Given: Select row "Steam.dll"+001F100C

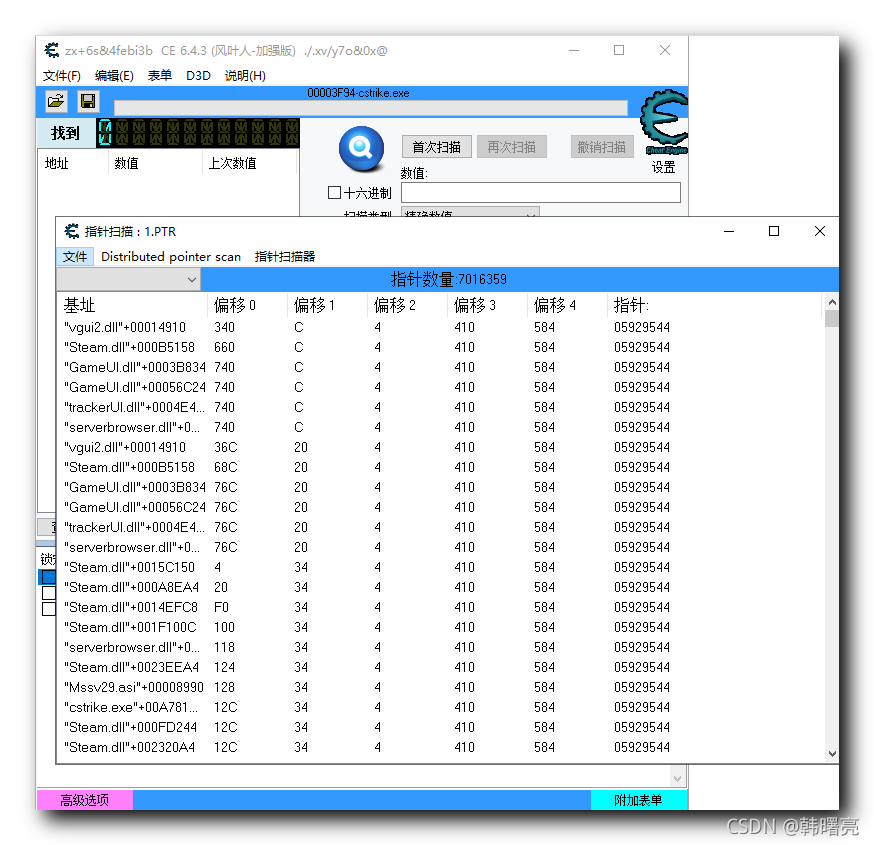Looking at the screenshot, I should click(x=440, y=628).
